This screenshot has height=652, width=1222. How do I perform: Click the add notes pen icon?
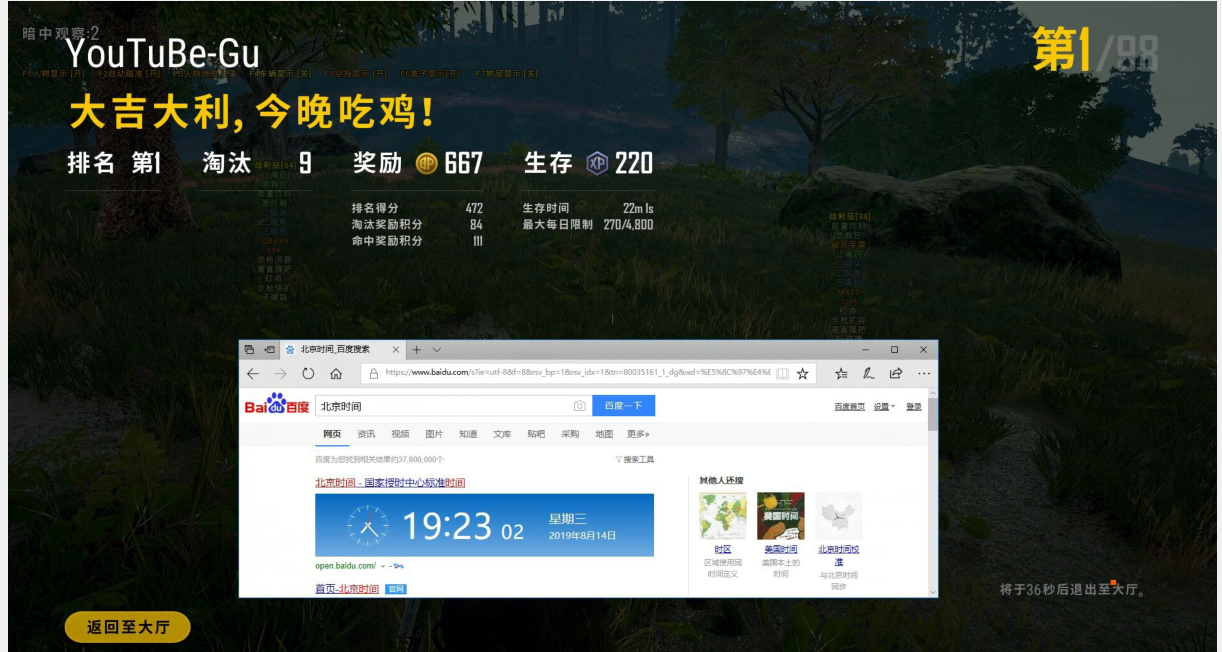coord(869,373)
